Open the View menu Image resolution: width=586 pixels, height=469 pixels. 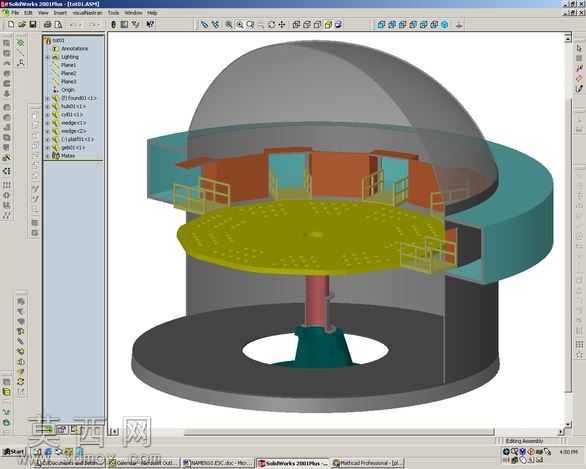pos(43,13)
